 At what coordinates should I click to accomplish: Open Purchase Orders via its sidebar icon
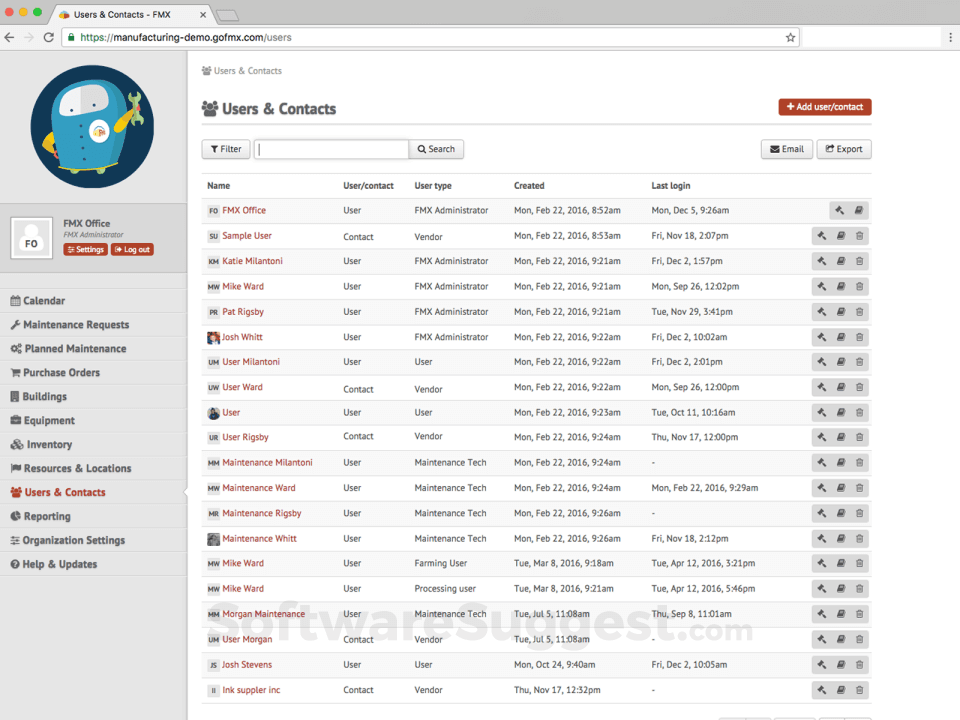point(15,372)
